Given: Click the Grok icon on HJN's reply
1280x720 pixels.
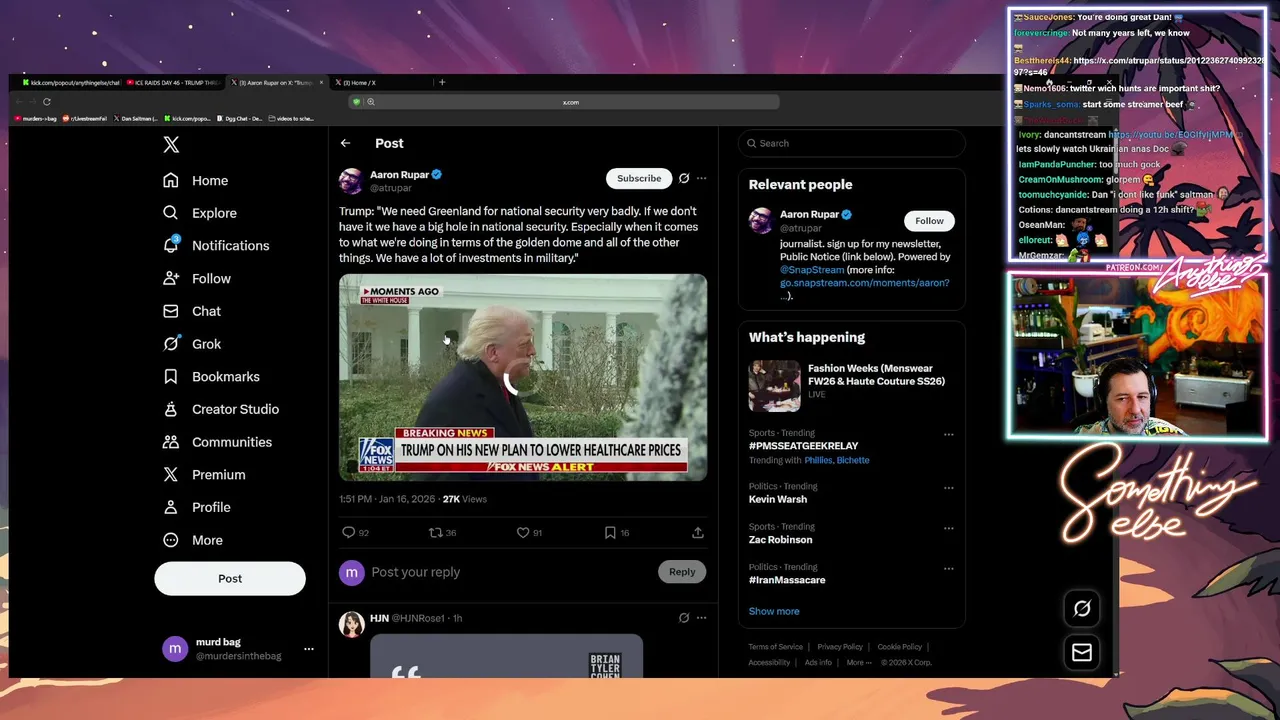Looking at the screenshot, I should tap(684, 618).
